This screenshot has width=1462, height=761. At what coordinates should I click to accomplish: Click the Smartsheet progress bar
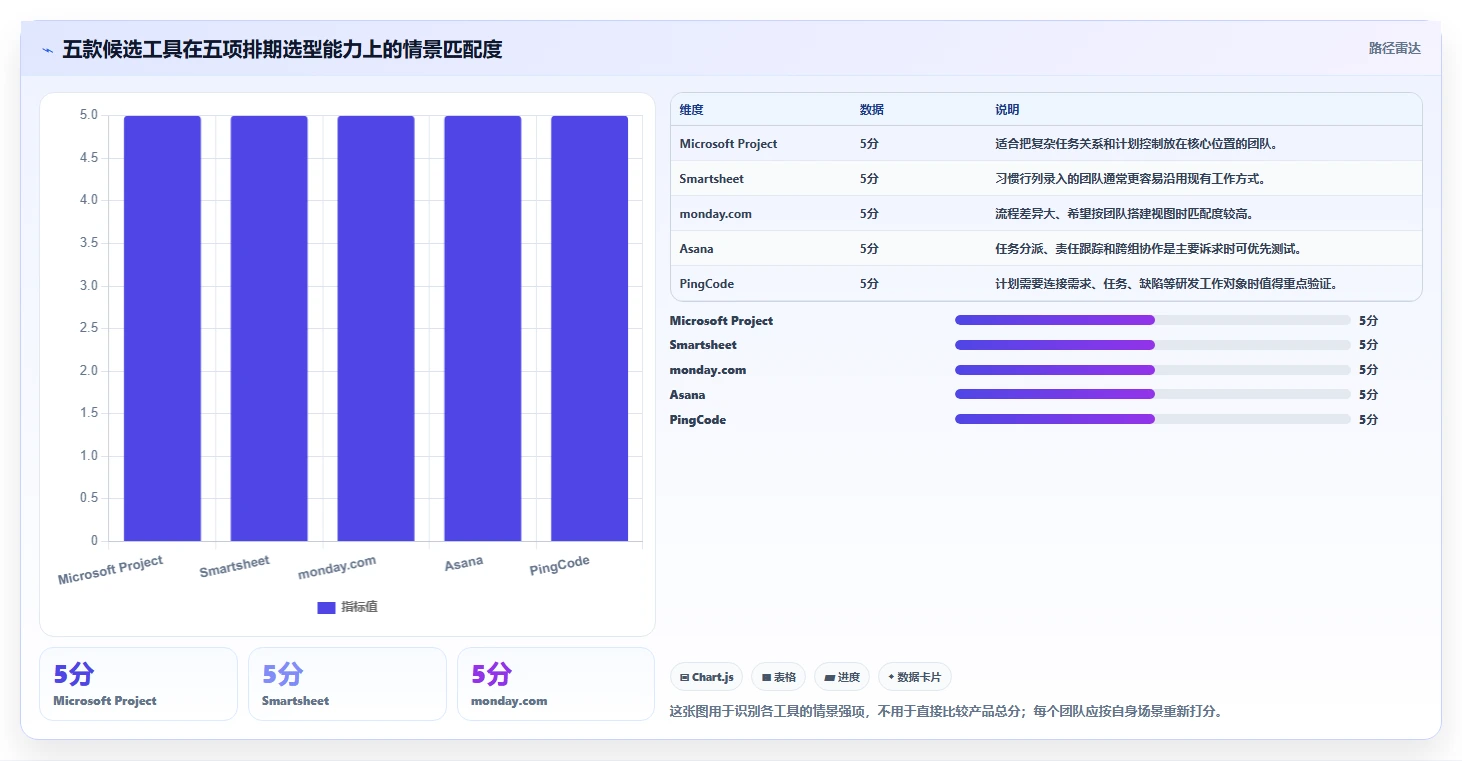1152,345
